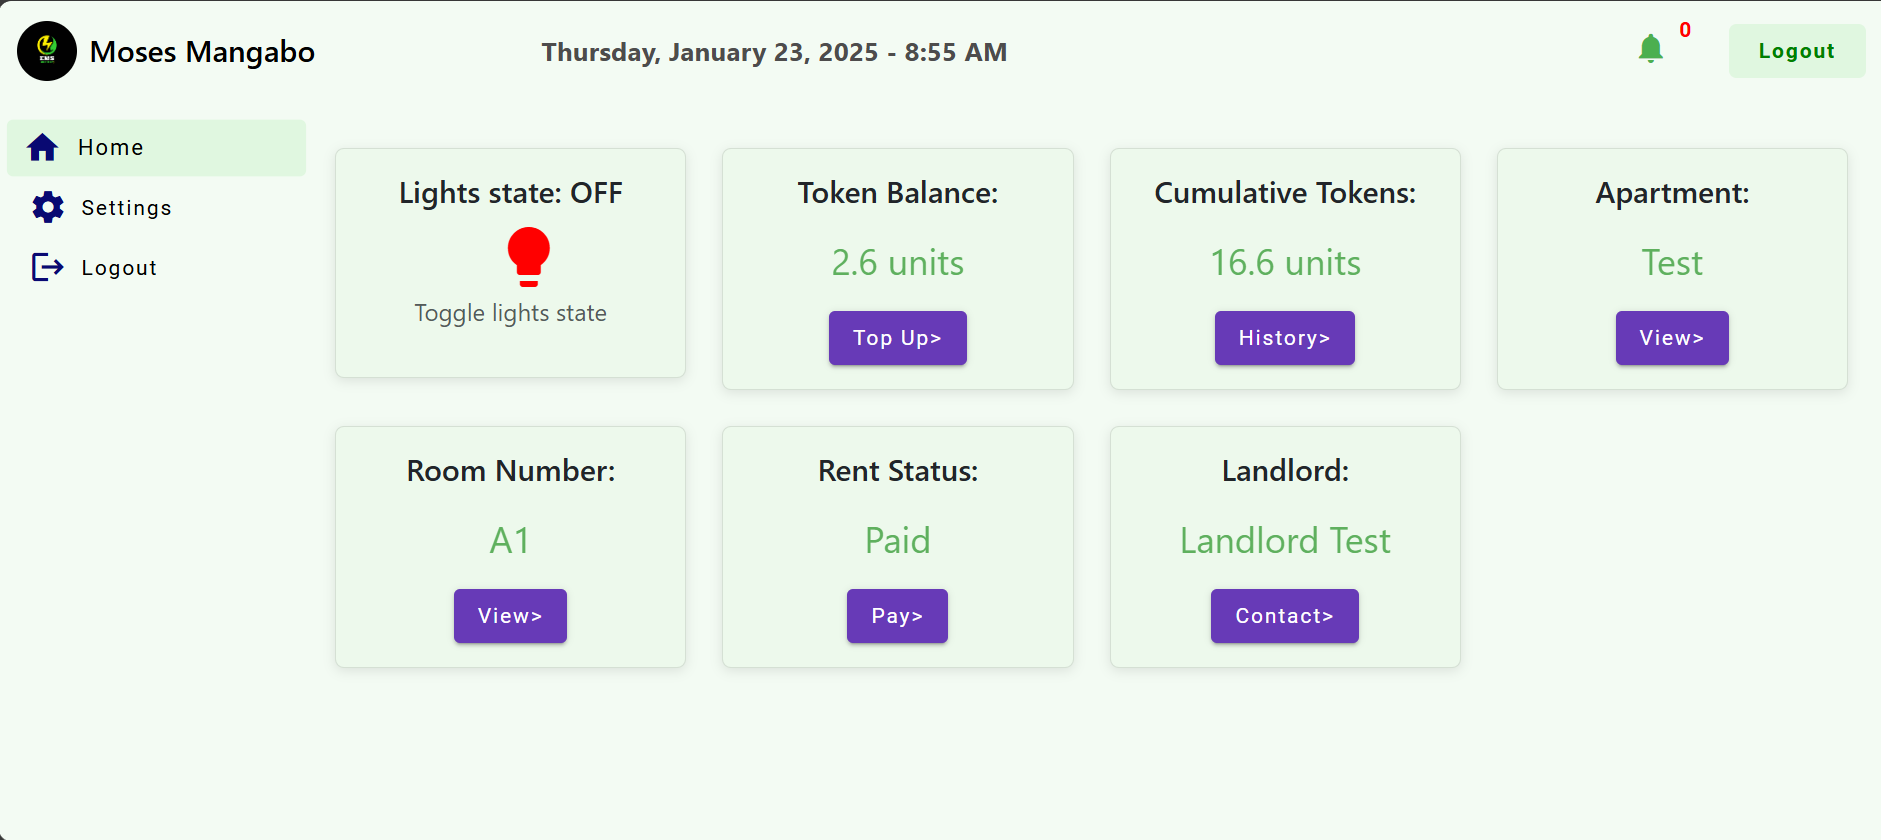Click the notification bell icon

coord(1650,49)
